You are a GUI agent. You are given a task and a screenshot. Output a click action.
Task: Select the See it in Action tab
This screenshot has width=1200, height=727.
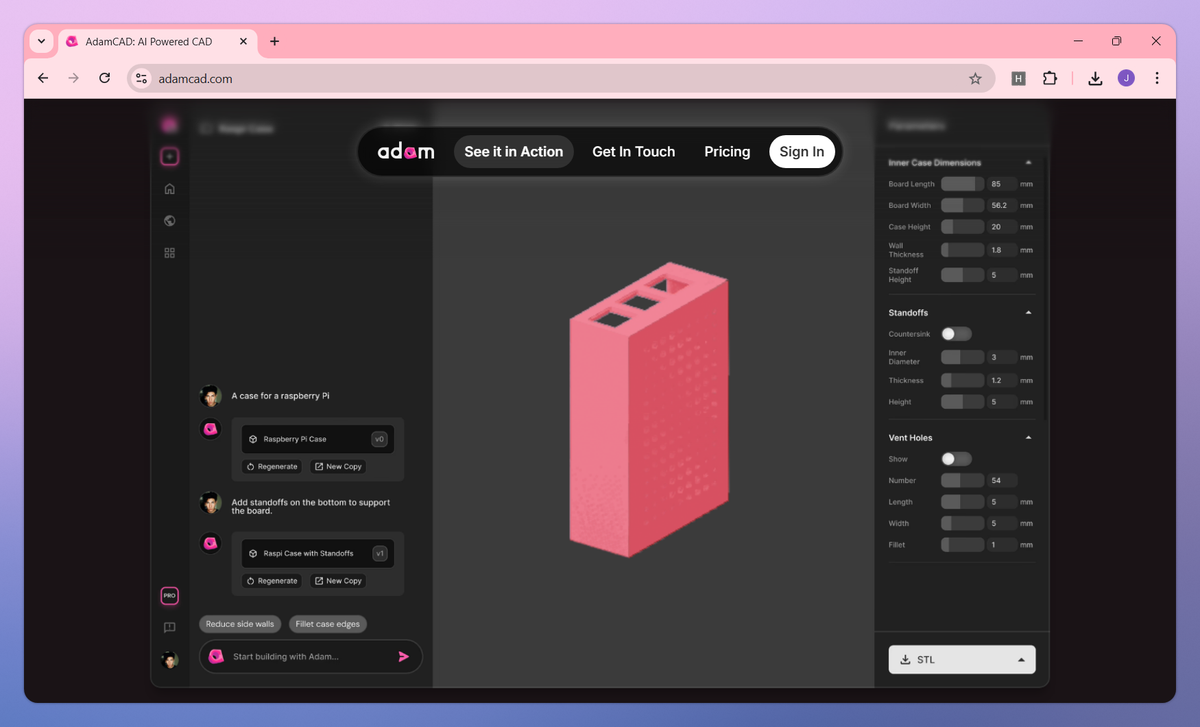[x=513, y=151]
